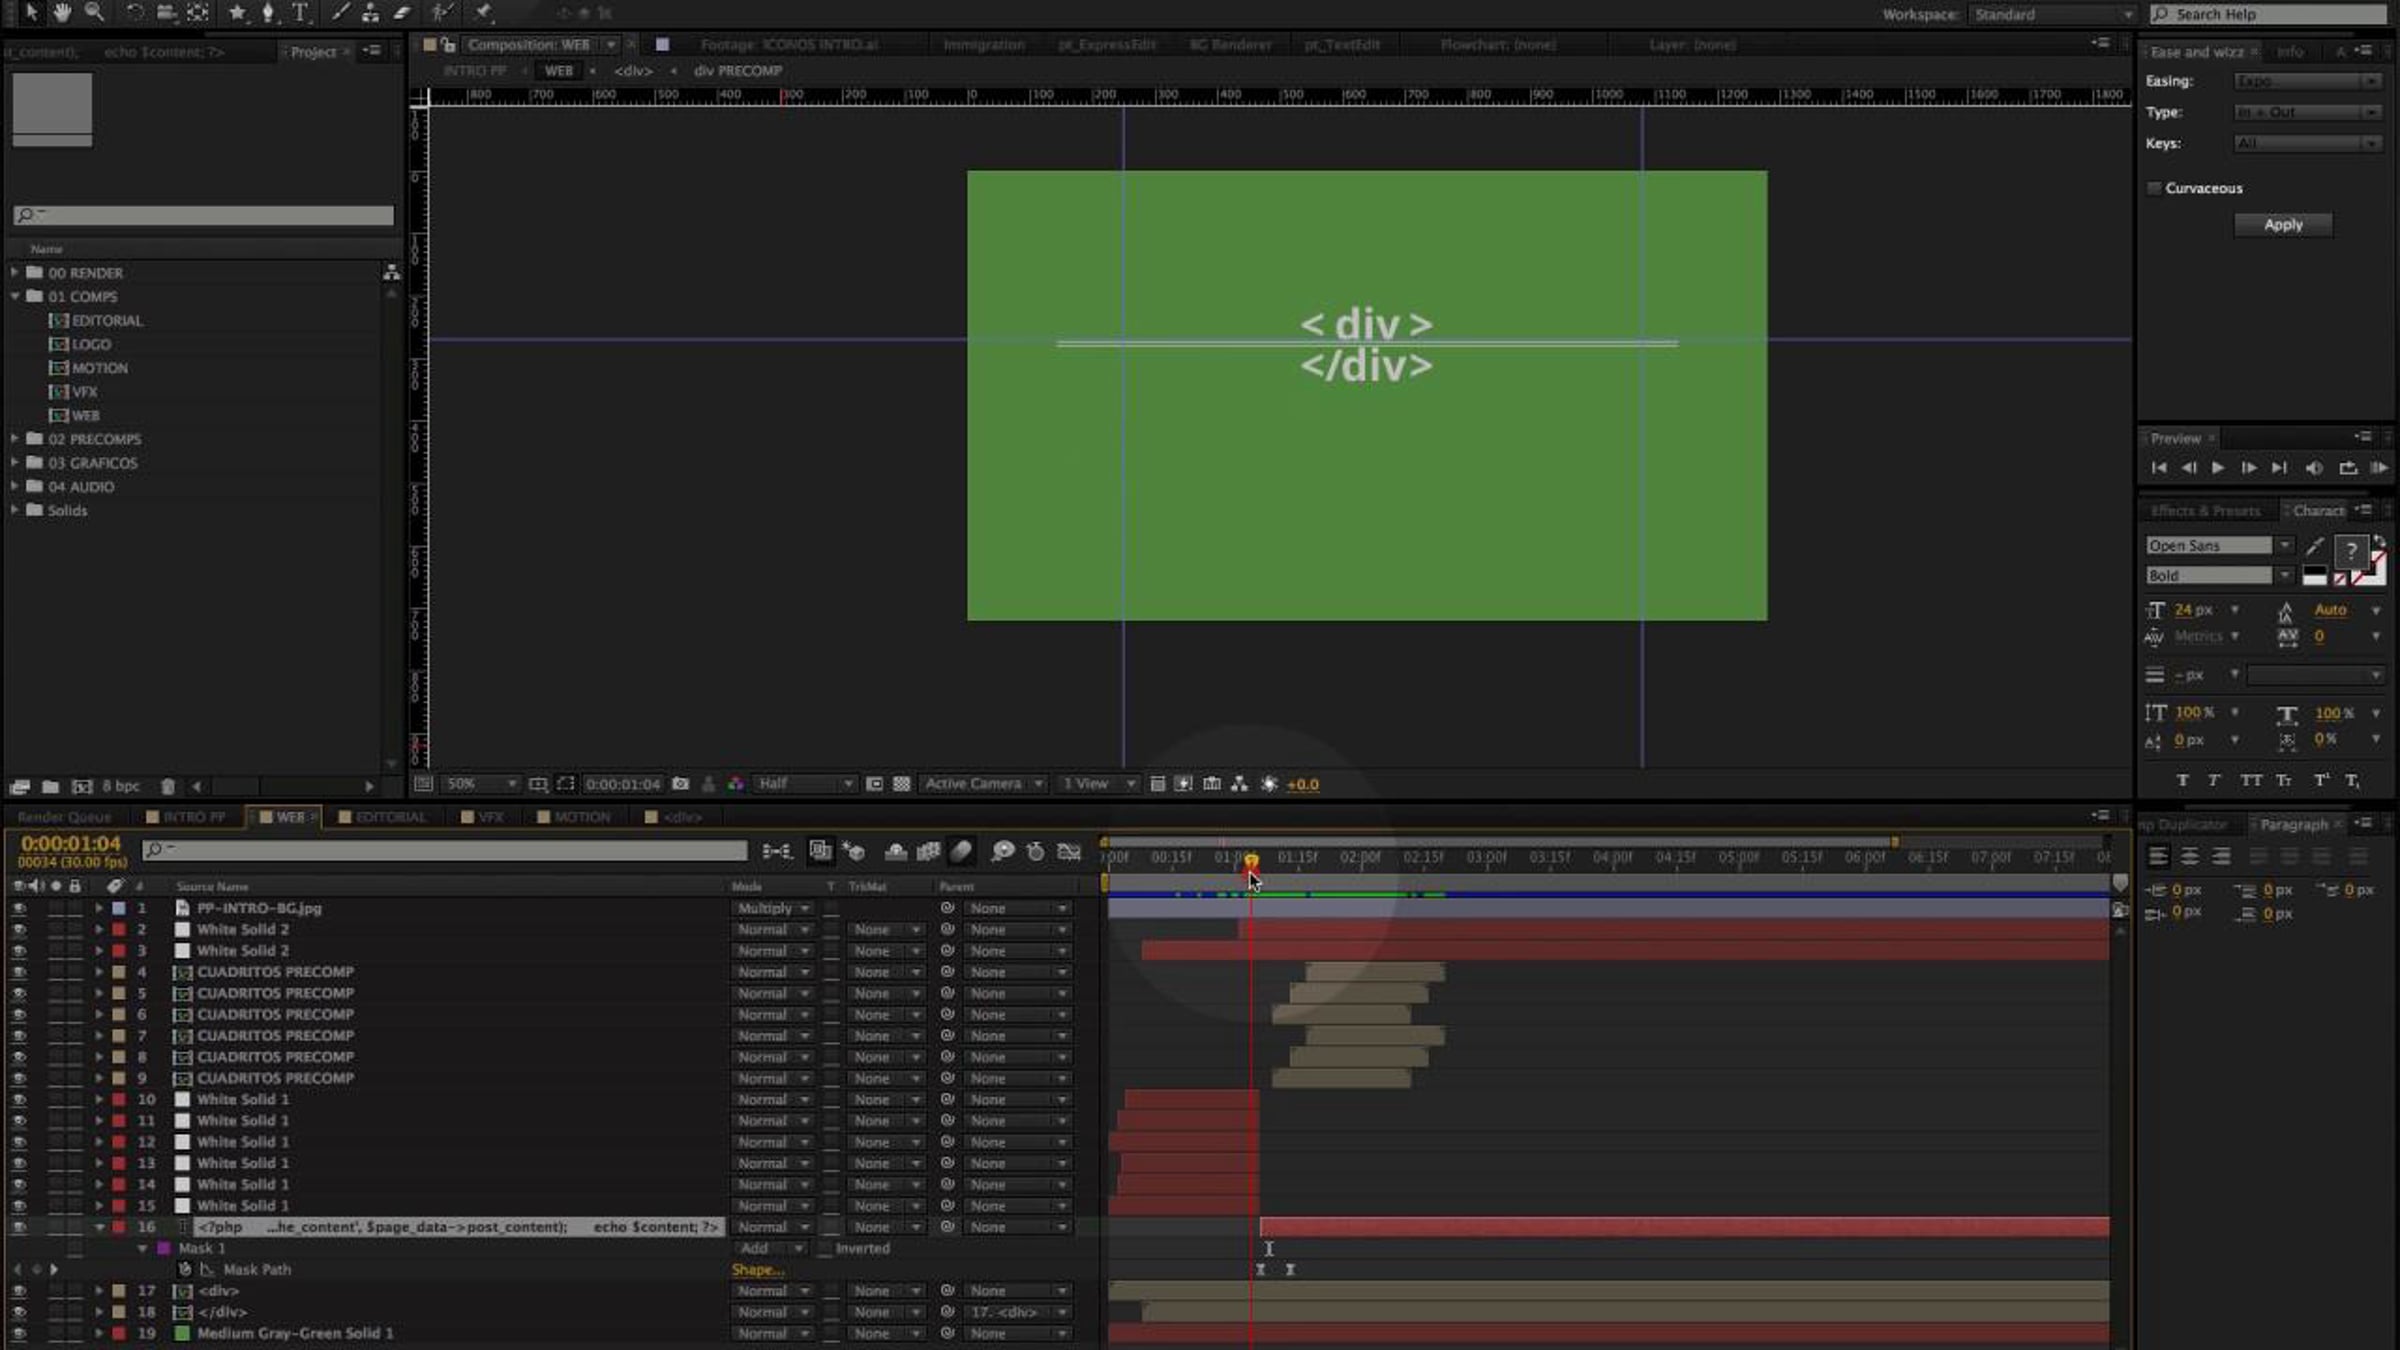Switch to the EDITORIAL timeline tab
Screen dimensions: 2400x1350
(x=389, y=817)
